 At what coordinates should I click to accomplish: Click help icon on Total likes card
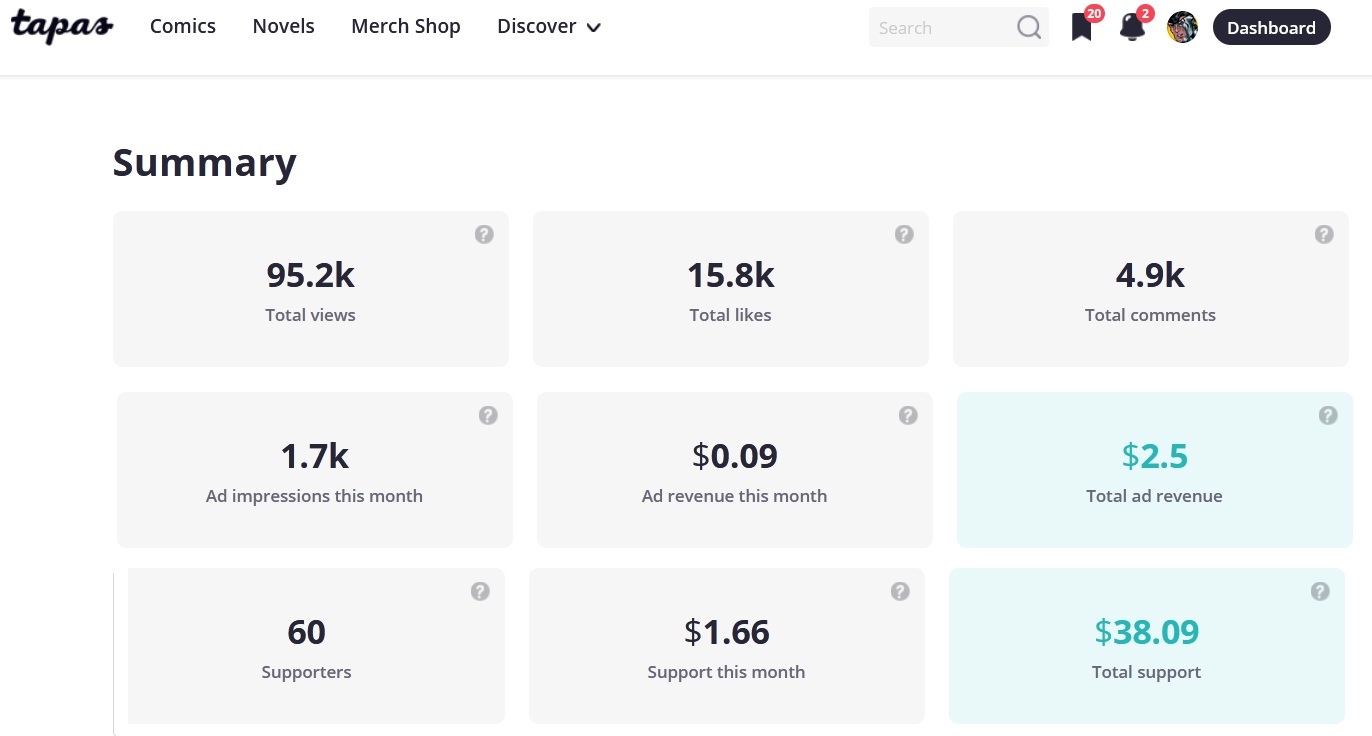coord(904,235)
